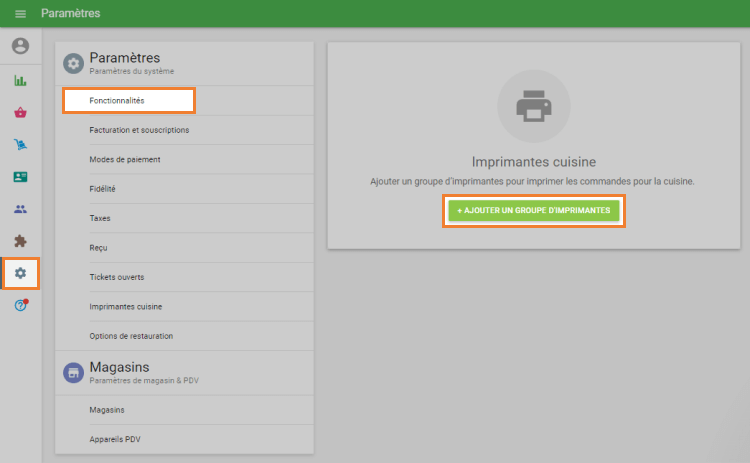750x463 pixels.
Task: Open integrations via puzzle piece icon
Action: 20,241
